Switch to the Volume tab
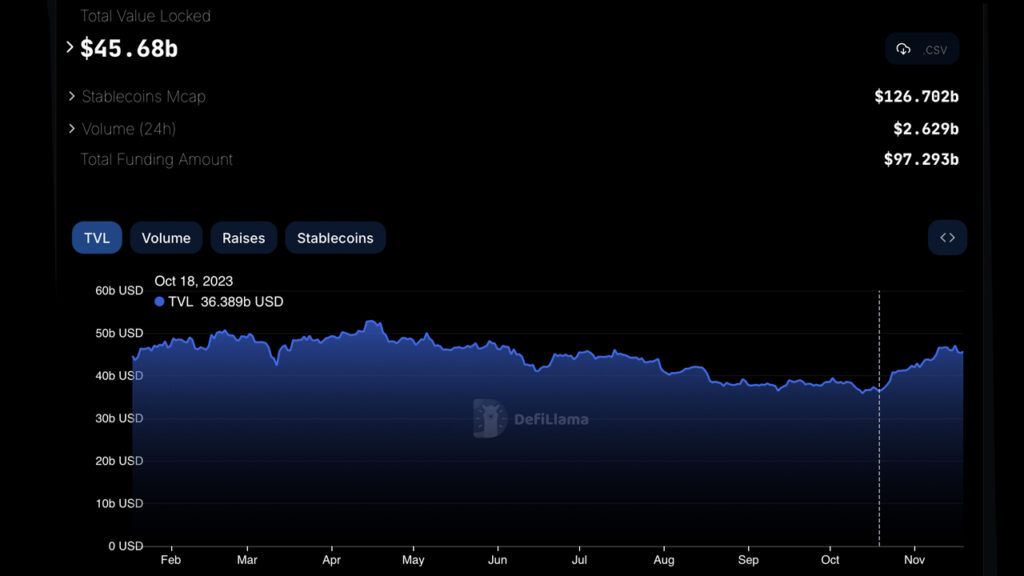The width and height of the screenshot is (1024, 576). pyautogui.click(x=166, y=237)
